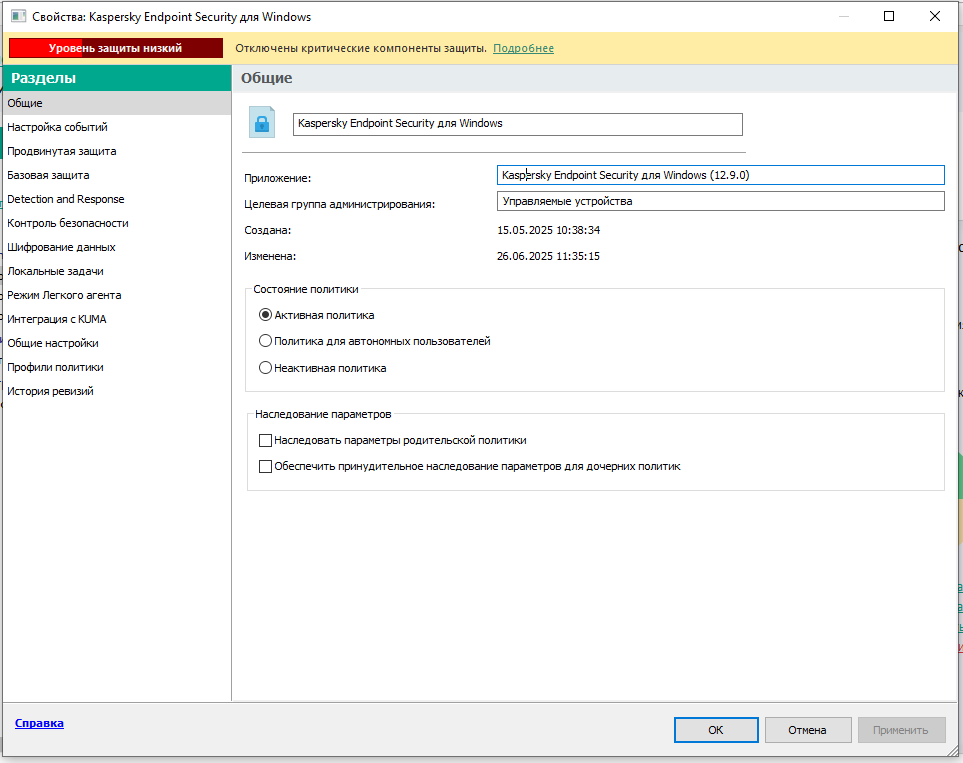The width and height of the screenshot is (963, 763).
Task: Select the Активная политика radio button
Action: click(x=265, y=315)
